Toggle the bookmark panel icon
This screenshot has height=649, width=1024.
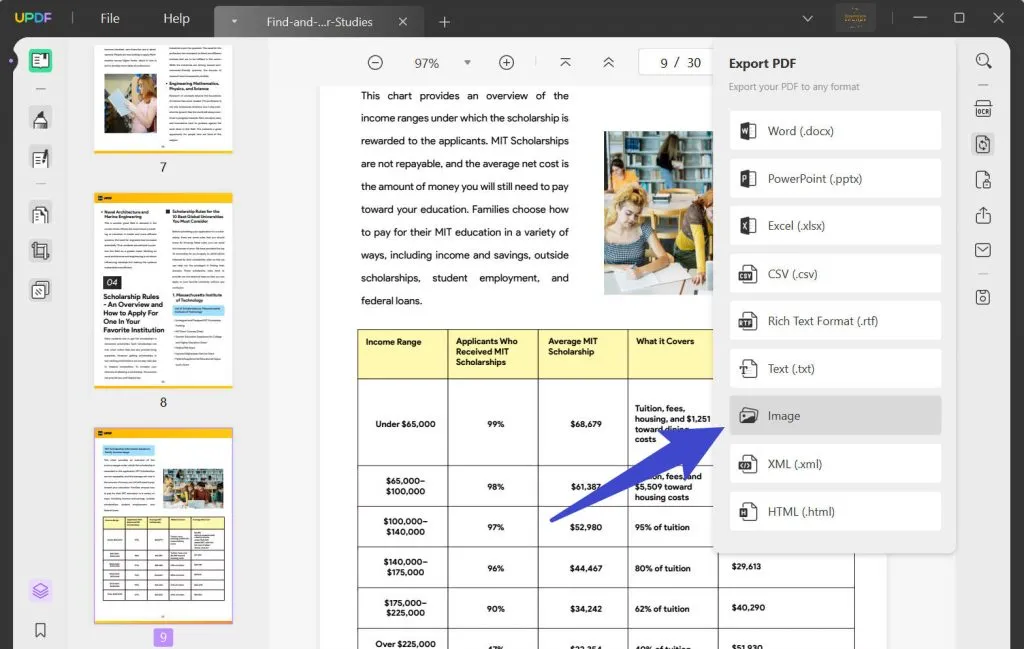click(41, 630)
